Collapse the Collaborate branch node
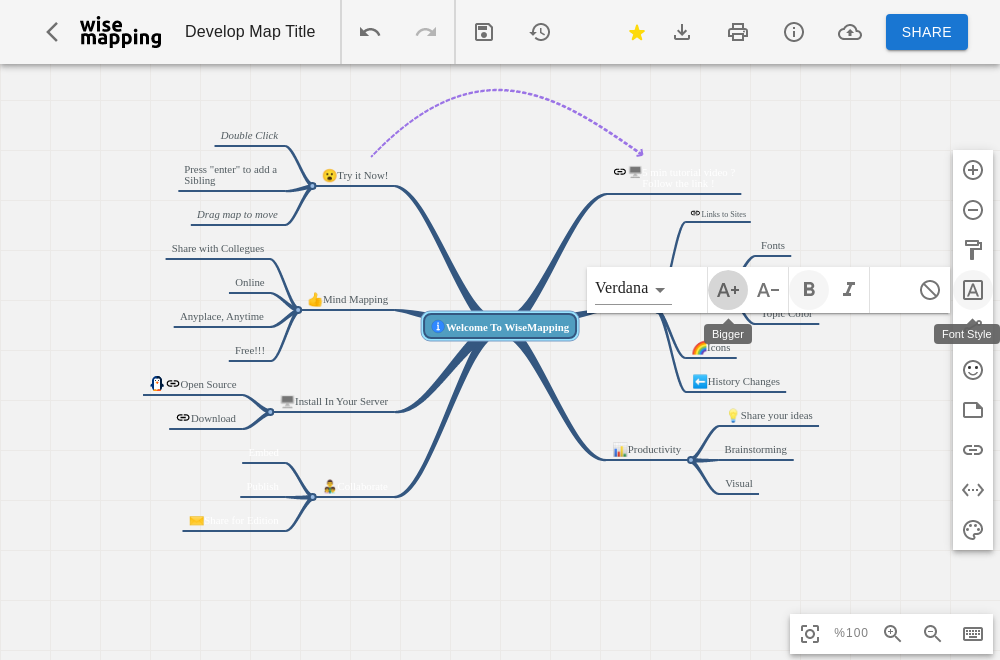The height and width of the screenshot is (660, 1000). [x=312, y=497]
